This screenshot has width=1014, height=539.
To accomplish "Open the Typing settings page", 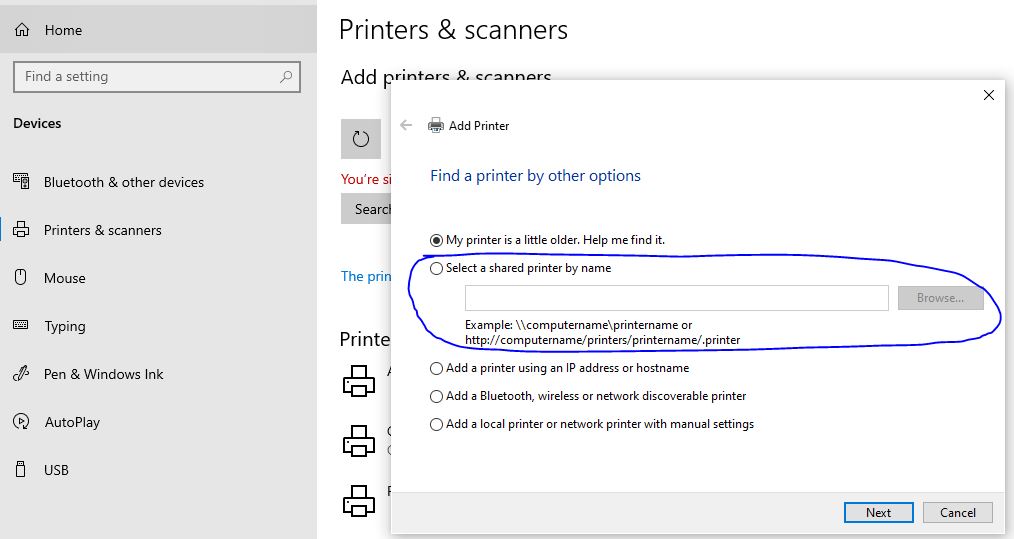I will tap(64, 326).
